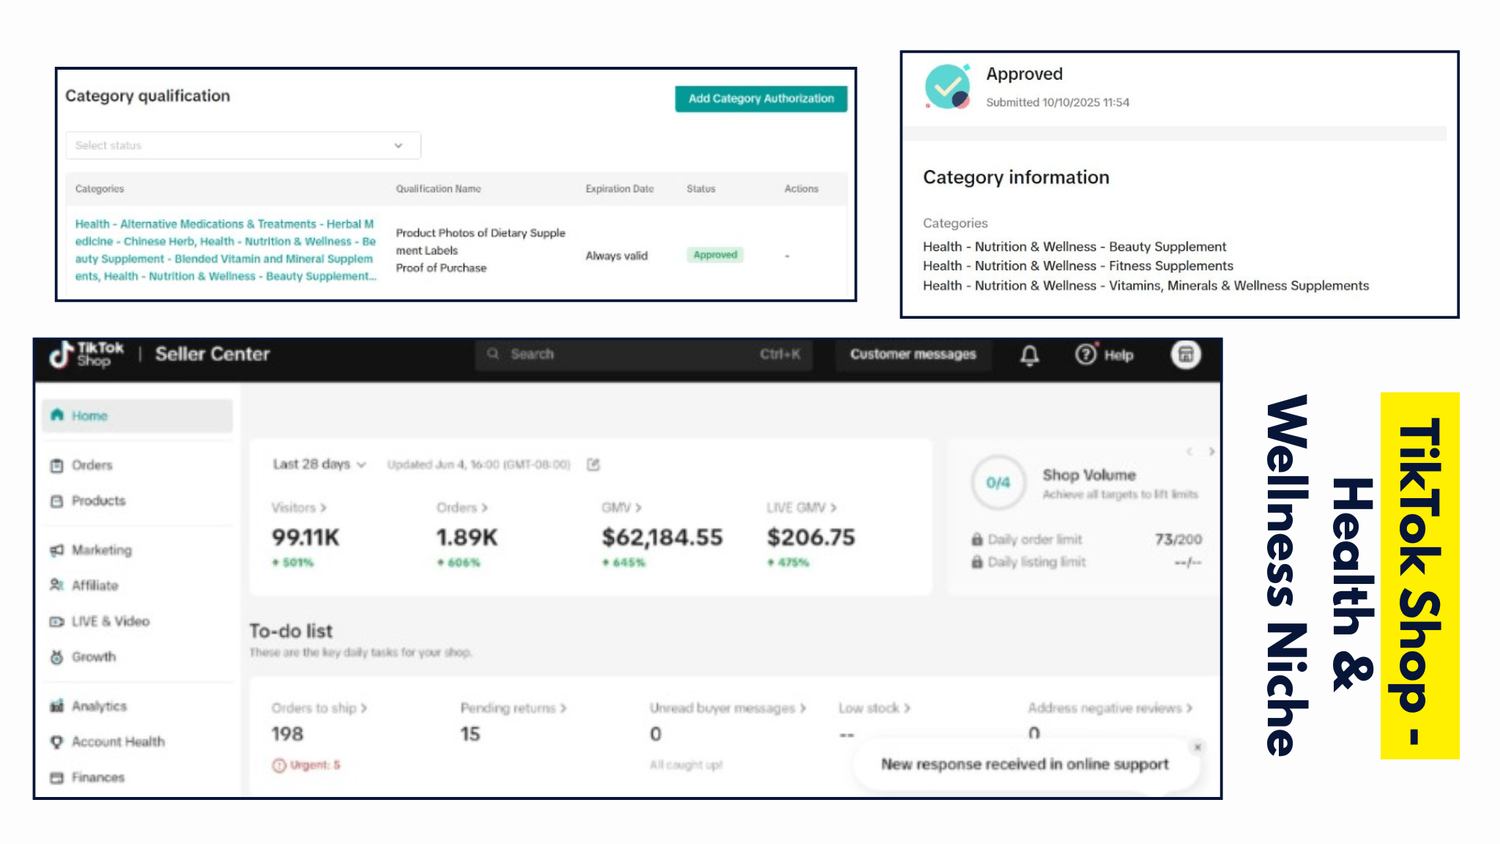Click the $62,184.55 GMV value

(662, 537)
